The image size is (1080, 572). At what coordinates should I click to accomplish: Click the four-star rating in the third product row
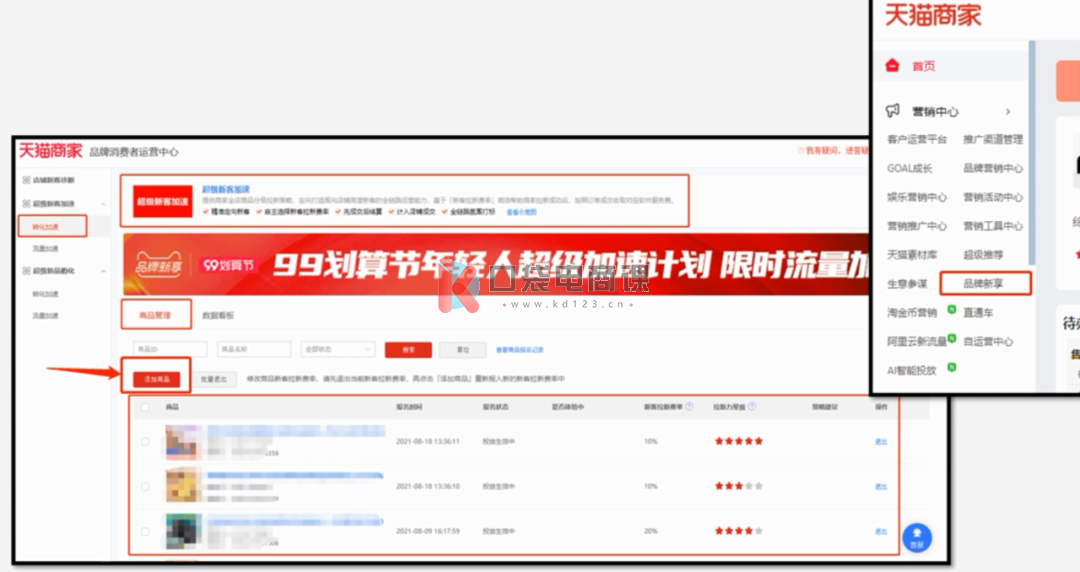tap(738, 531)
